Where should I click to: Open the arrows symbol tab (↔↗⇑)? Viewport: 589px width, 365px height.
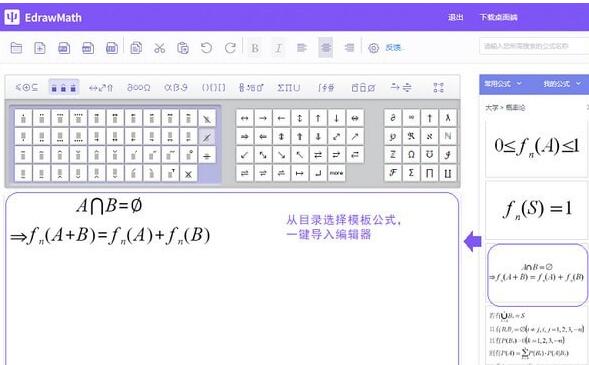point(101,87)
